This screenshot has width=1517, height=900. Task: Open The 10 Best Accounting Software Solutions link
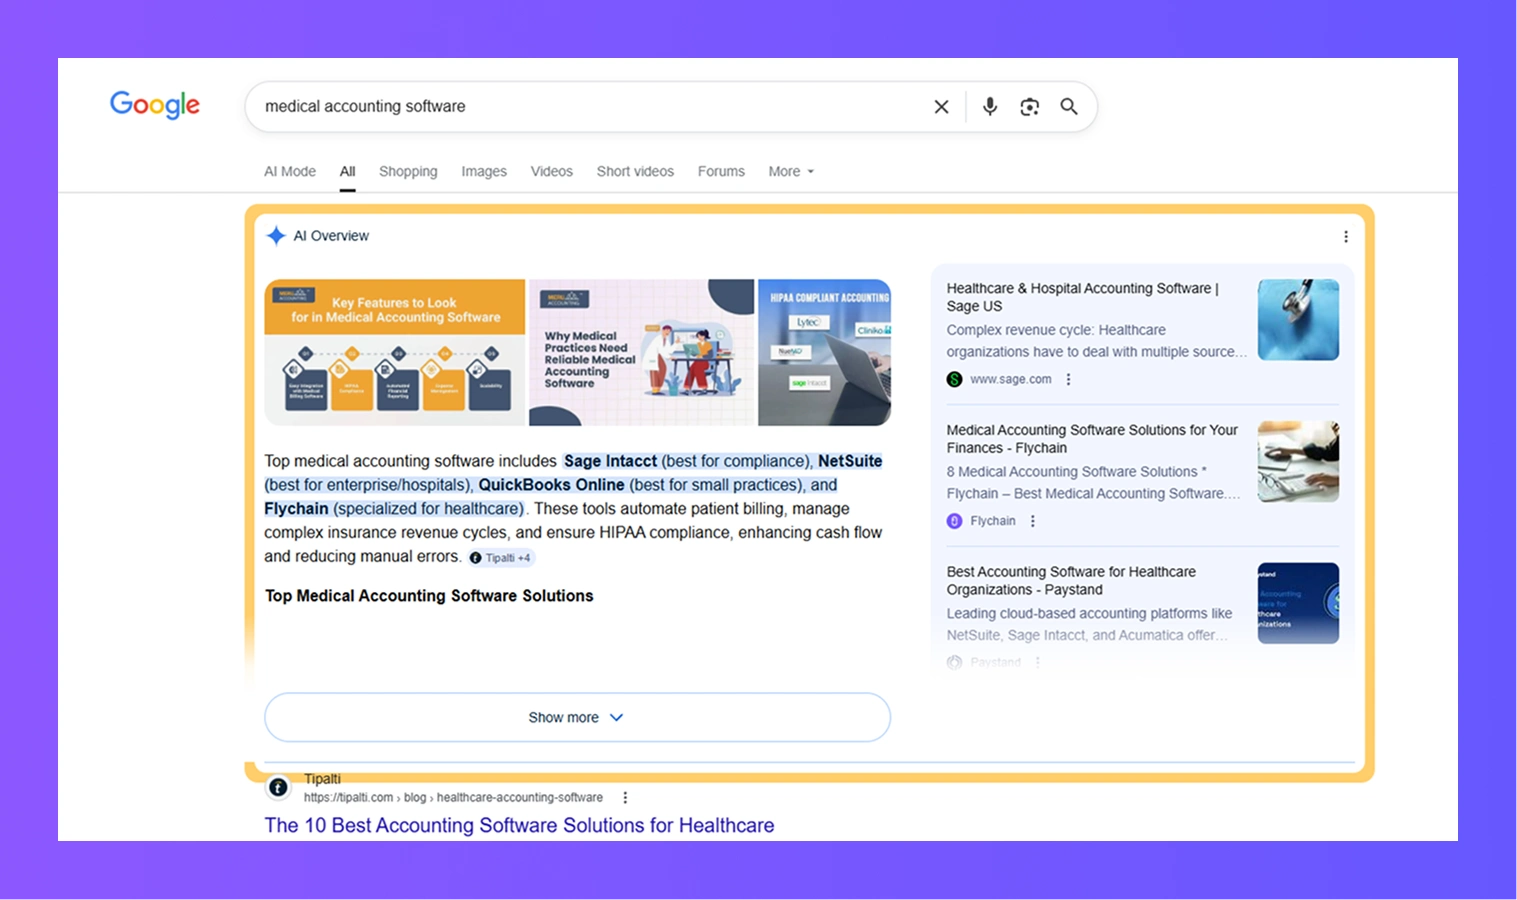point(519,826)
